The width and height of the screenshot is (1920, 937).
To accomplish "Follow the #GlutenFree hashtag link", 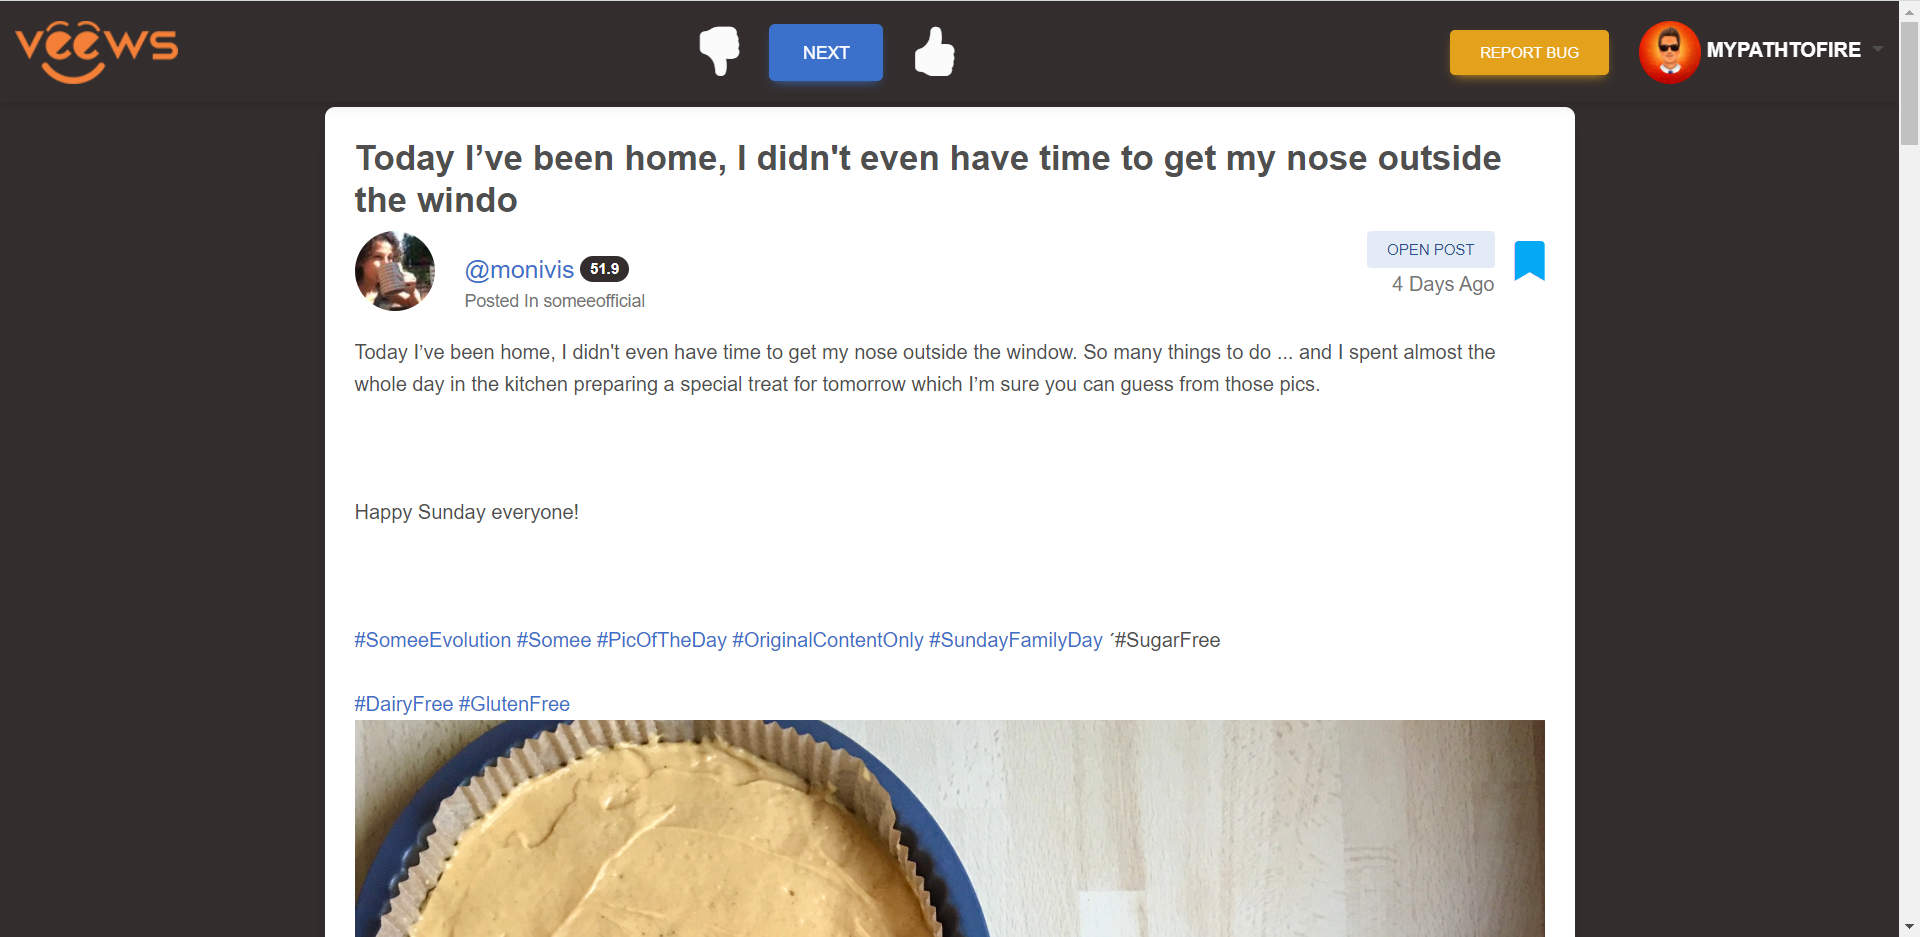I will point(514,704).
